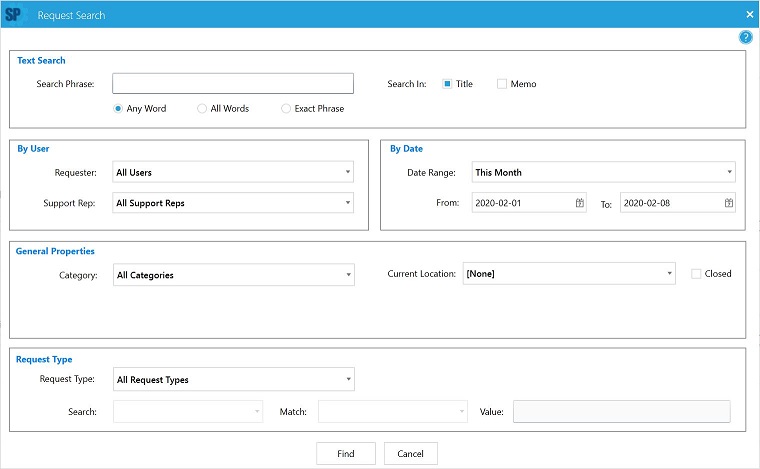Viewport: 760px width, 469px height.
Task: Enable the Memo search checkbox
Action: (502, 84)
